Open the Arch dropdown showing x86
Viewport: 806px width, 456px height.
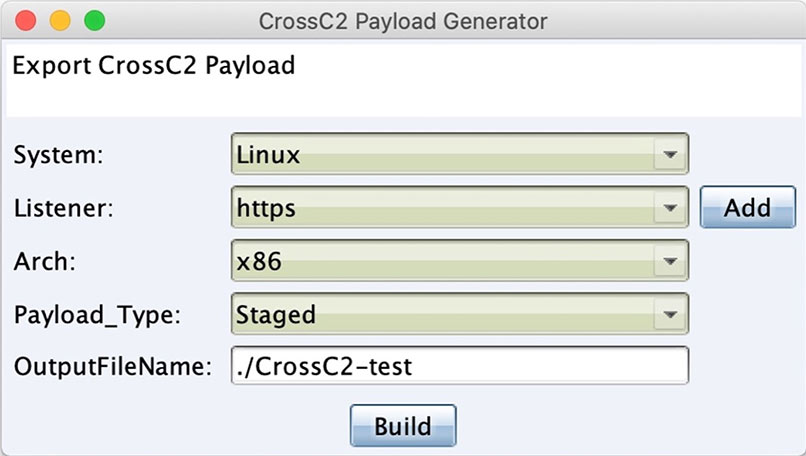460,261
